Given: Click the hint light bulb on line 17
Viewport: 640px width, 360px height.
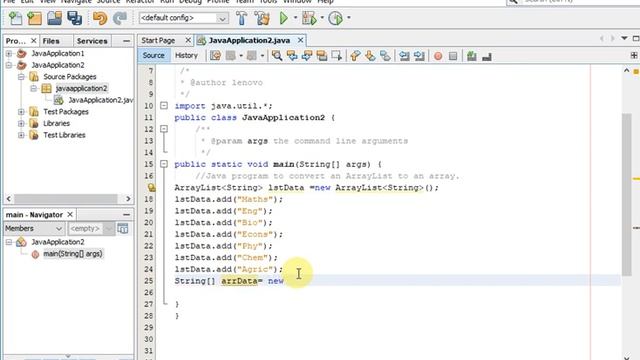Looking at the screenshot, I should 151,187.
